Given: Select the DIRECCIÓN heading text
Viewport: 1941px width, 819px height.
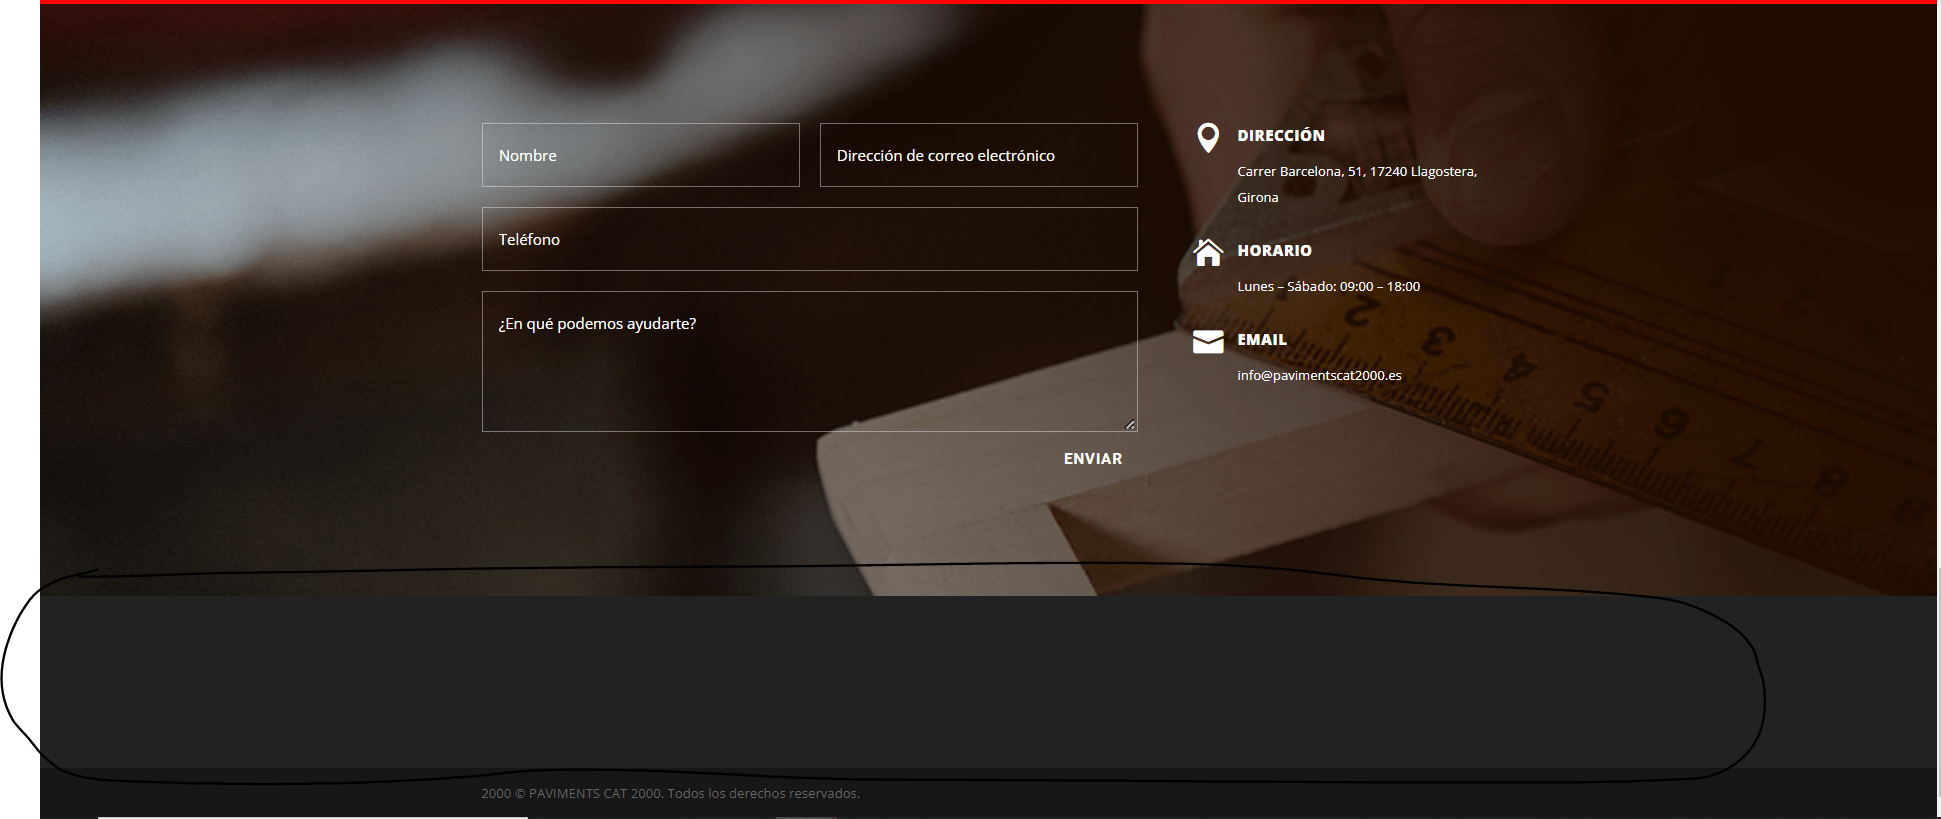Looking at the screenshot, I should (x=1281, y=135).
